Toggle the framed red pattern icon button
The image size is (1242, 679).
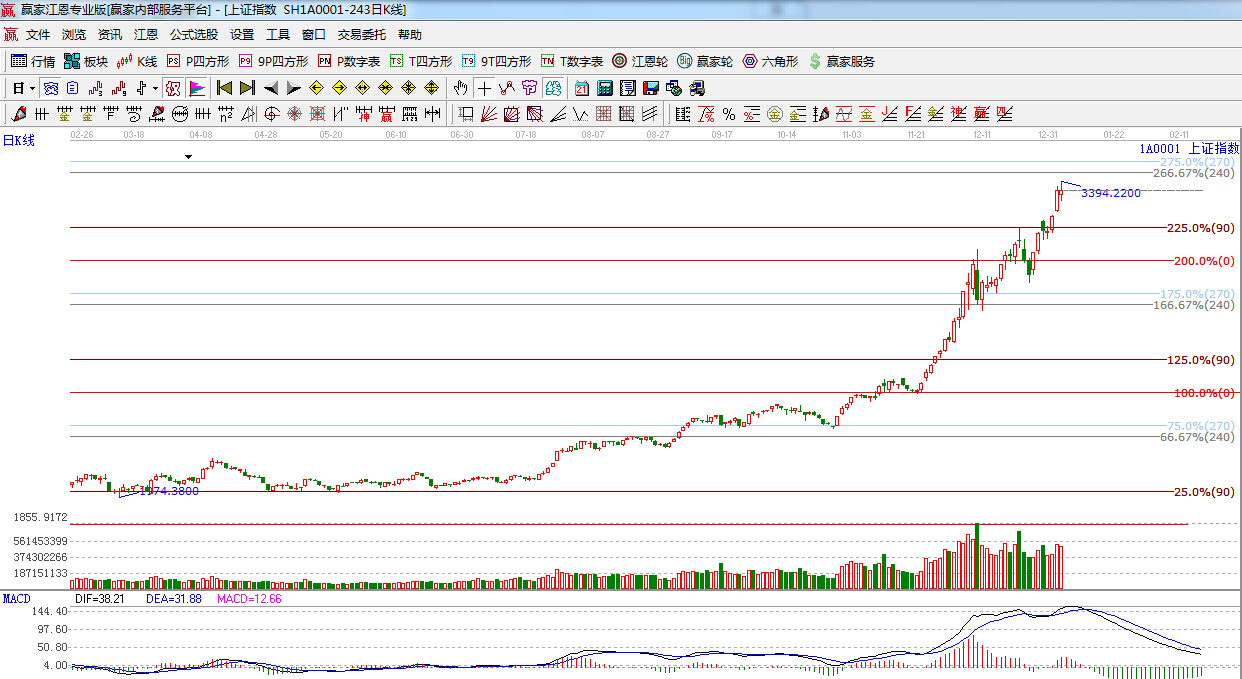pyautogui.click(x=173, y=88)
